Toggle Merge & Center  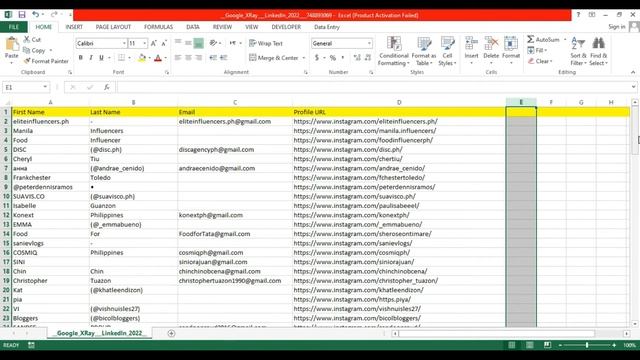point(274,58)
